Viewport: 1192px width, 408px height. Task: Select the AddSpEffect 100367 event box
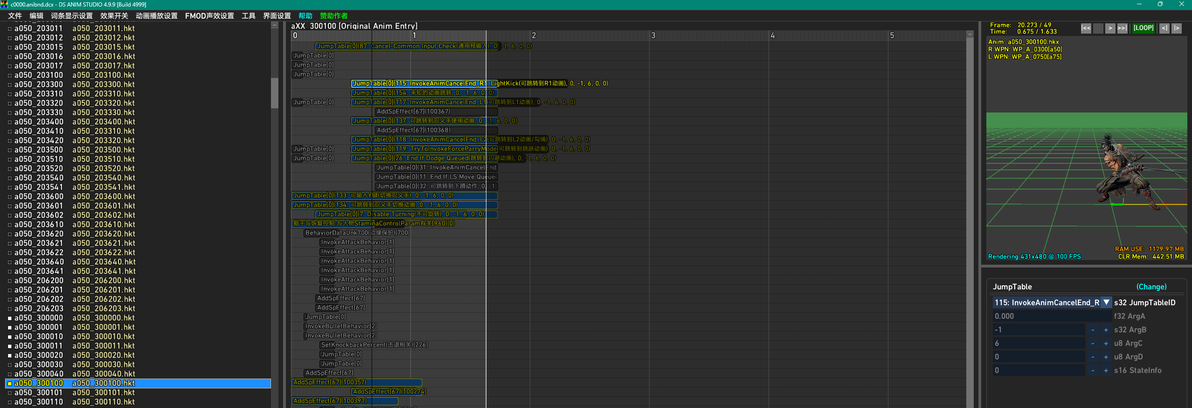point(436,112)
